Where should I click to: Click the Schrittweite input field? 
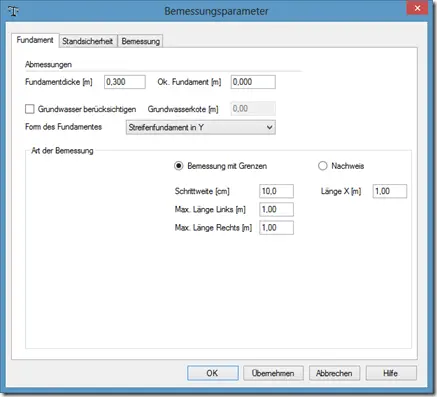276,191
